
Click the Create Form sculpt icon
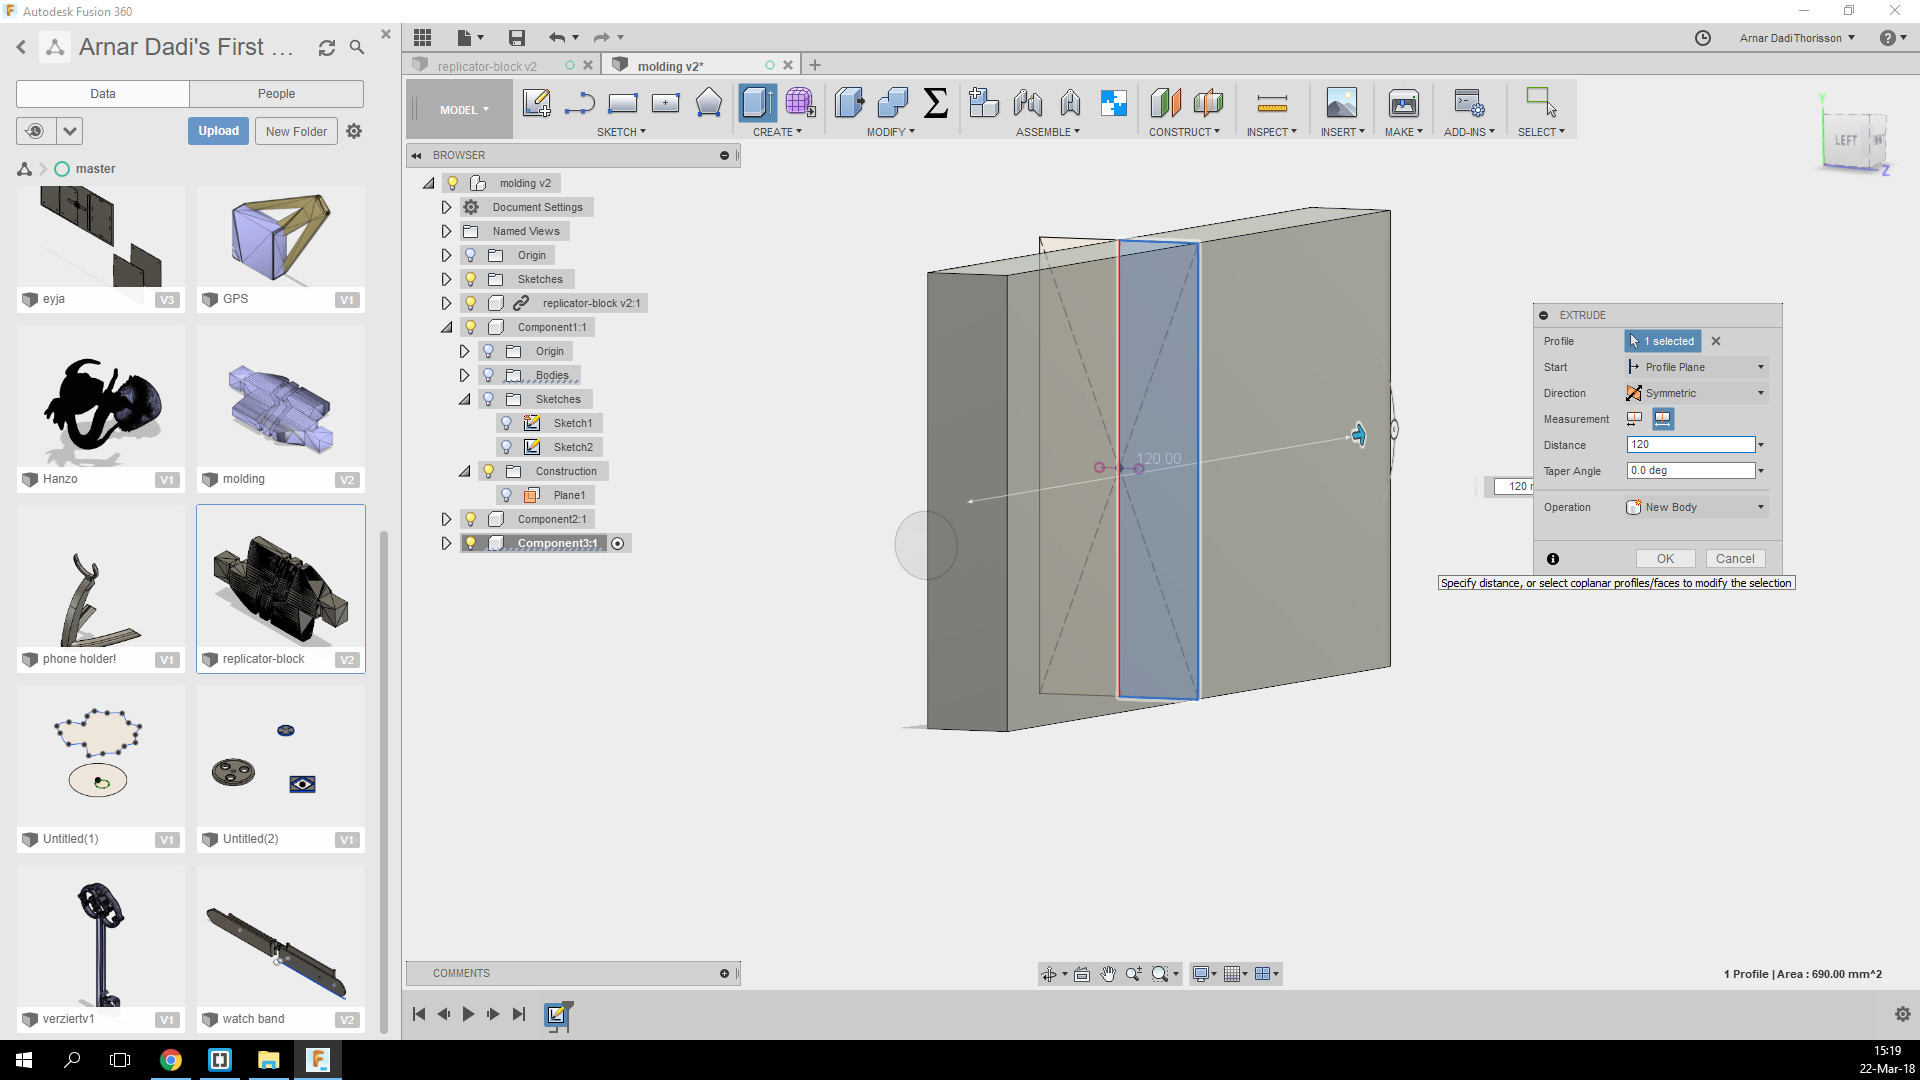(x=799, y=103)
